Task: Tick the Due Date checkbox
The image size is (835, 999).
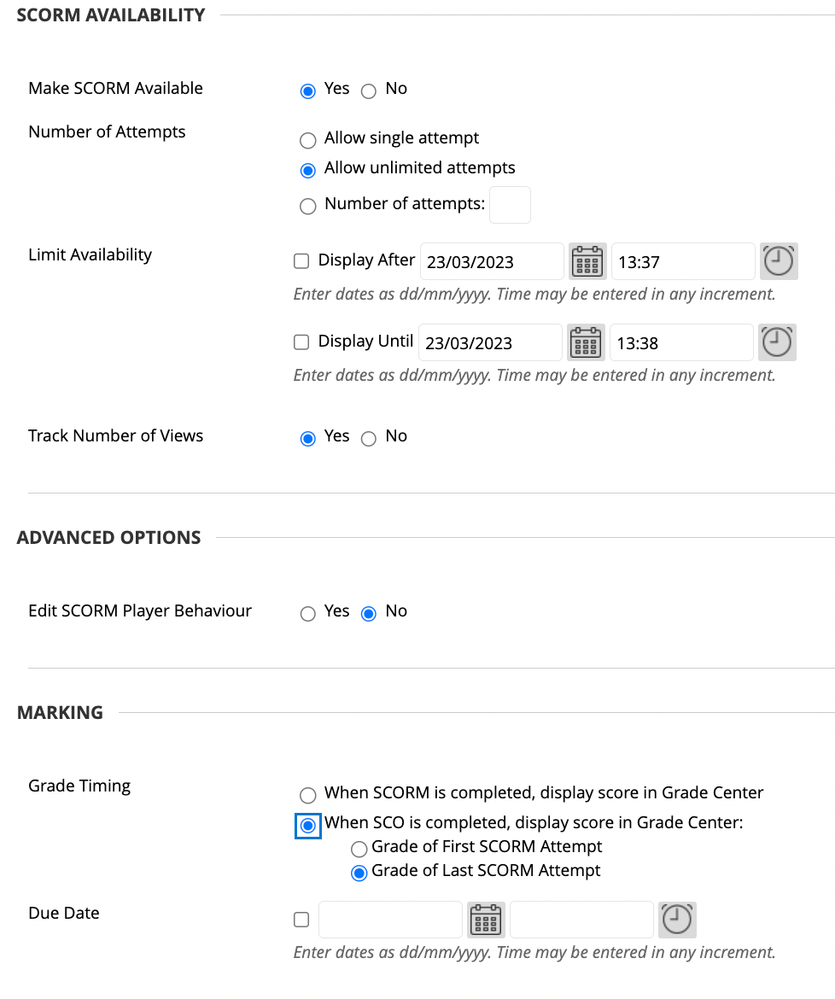Action: click(301, 920)
